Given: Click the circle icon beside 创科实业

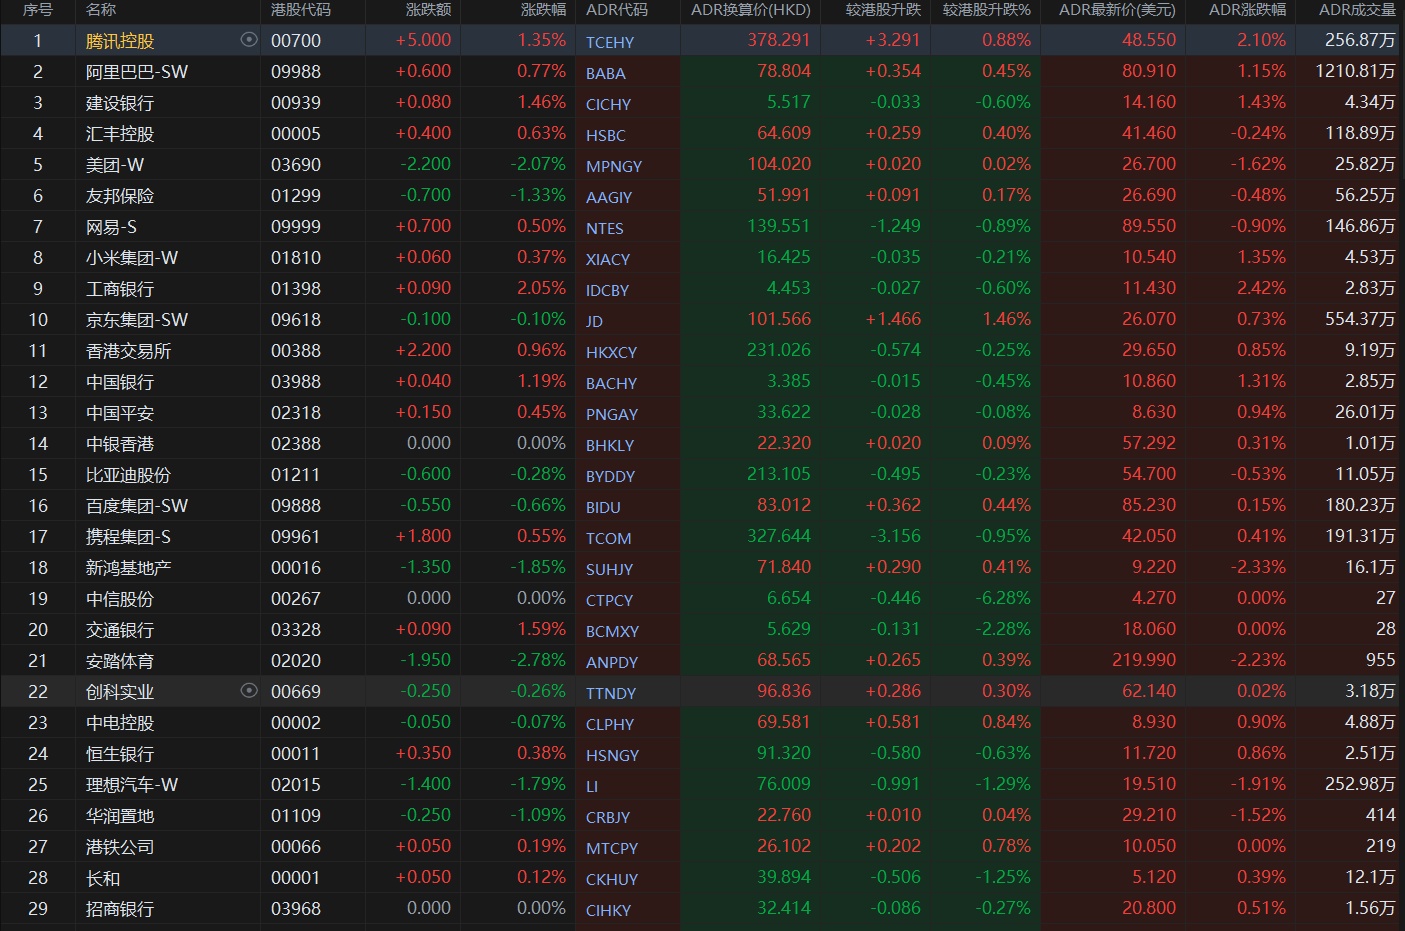Looking at the screenshot, I should (249, 691).
